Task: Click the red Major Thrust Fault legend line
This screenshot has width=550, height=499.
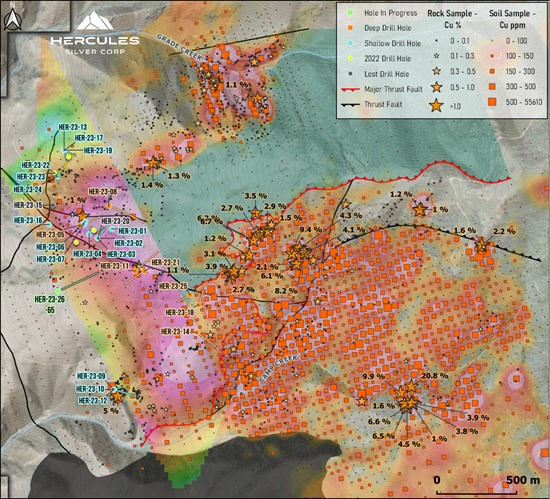Action: (350, 89)
